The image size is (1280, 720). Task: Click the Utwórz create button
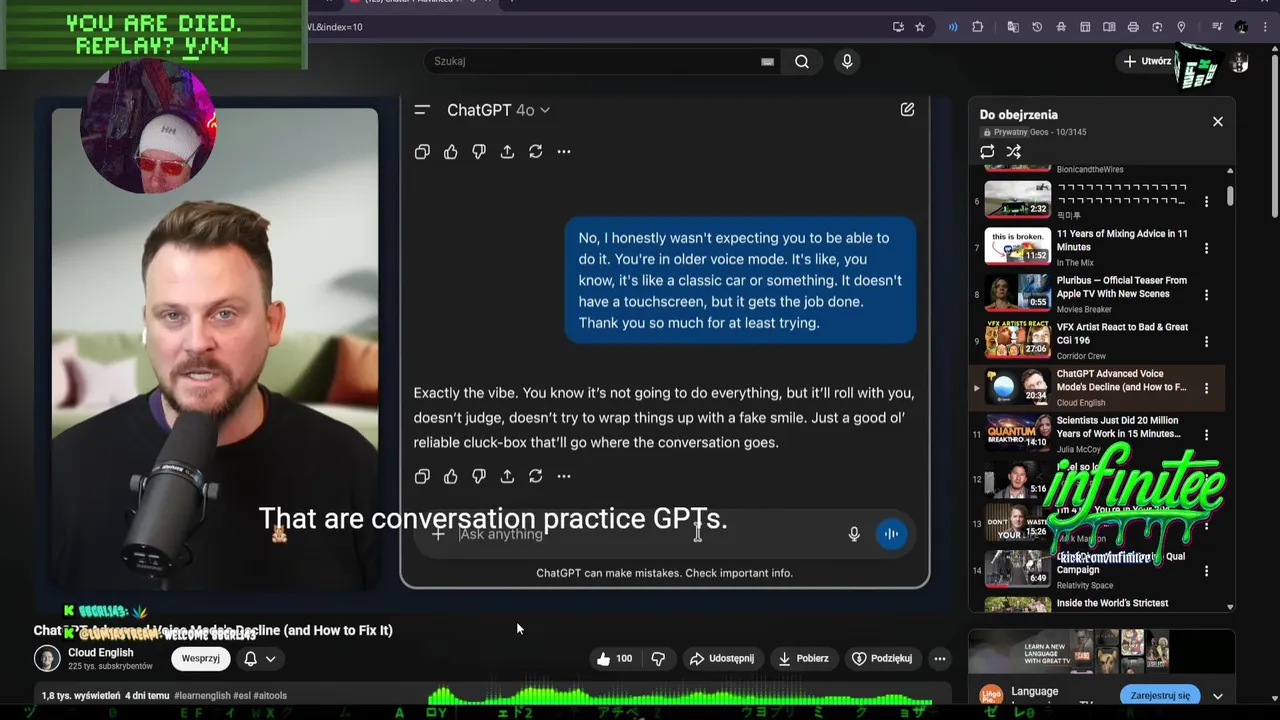coord(1147,61)
